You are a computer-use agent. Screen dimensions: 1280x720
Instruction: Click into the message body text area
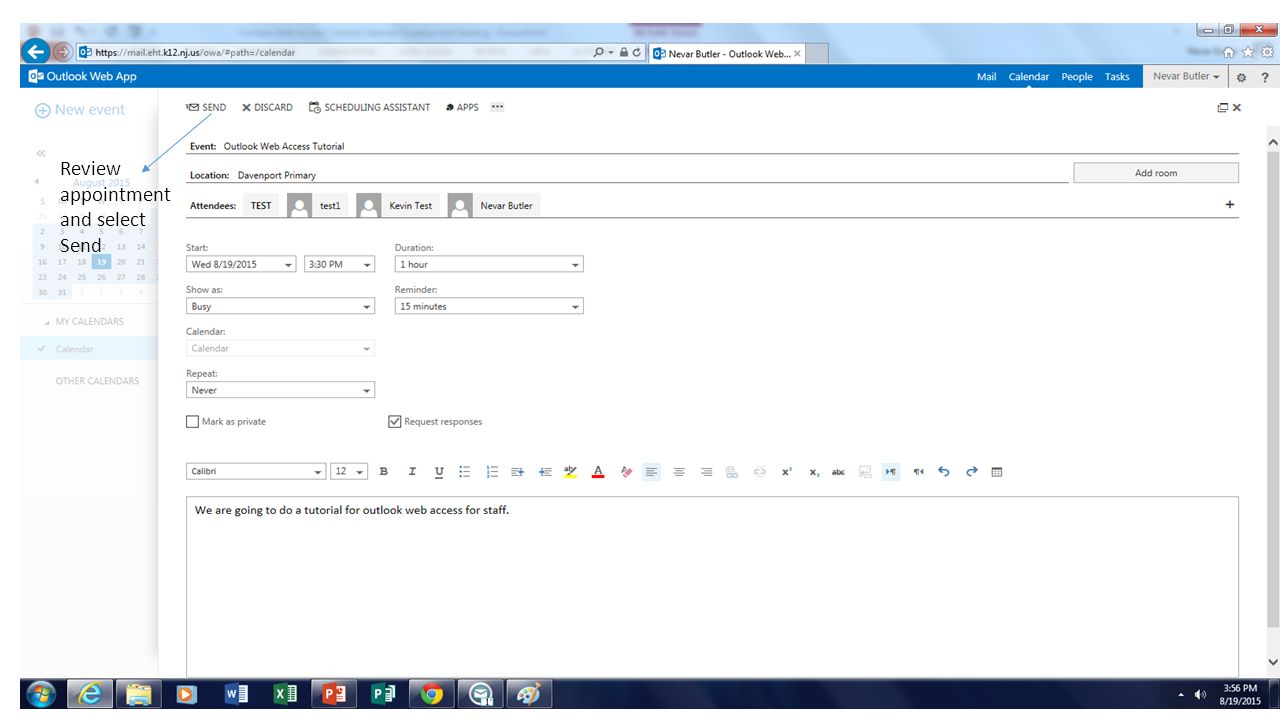click(712, 586)
